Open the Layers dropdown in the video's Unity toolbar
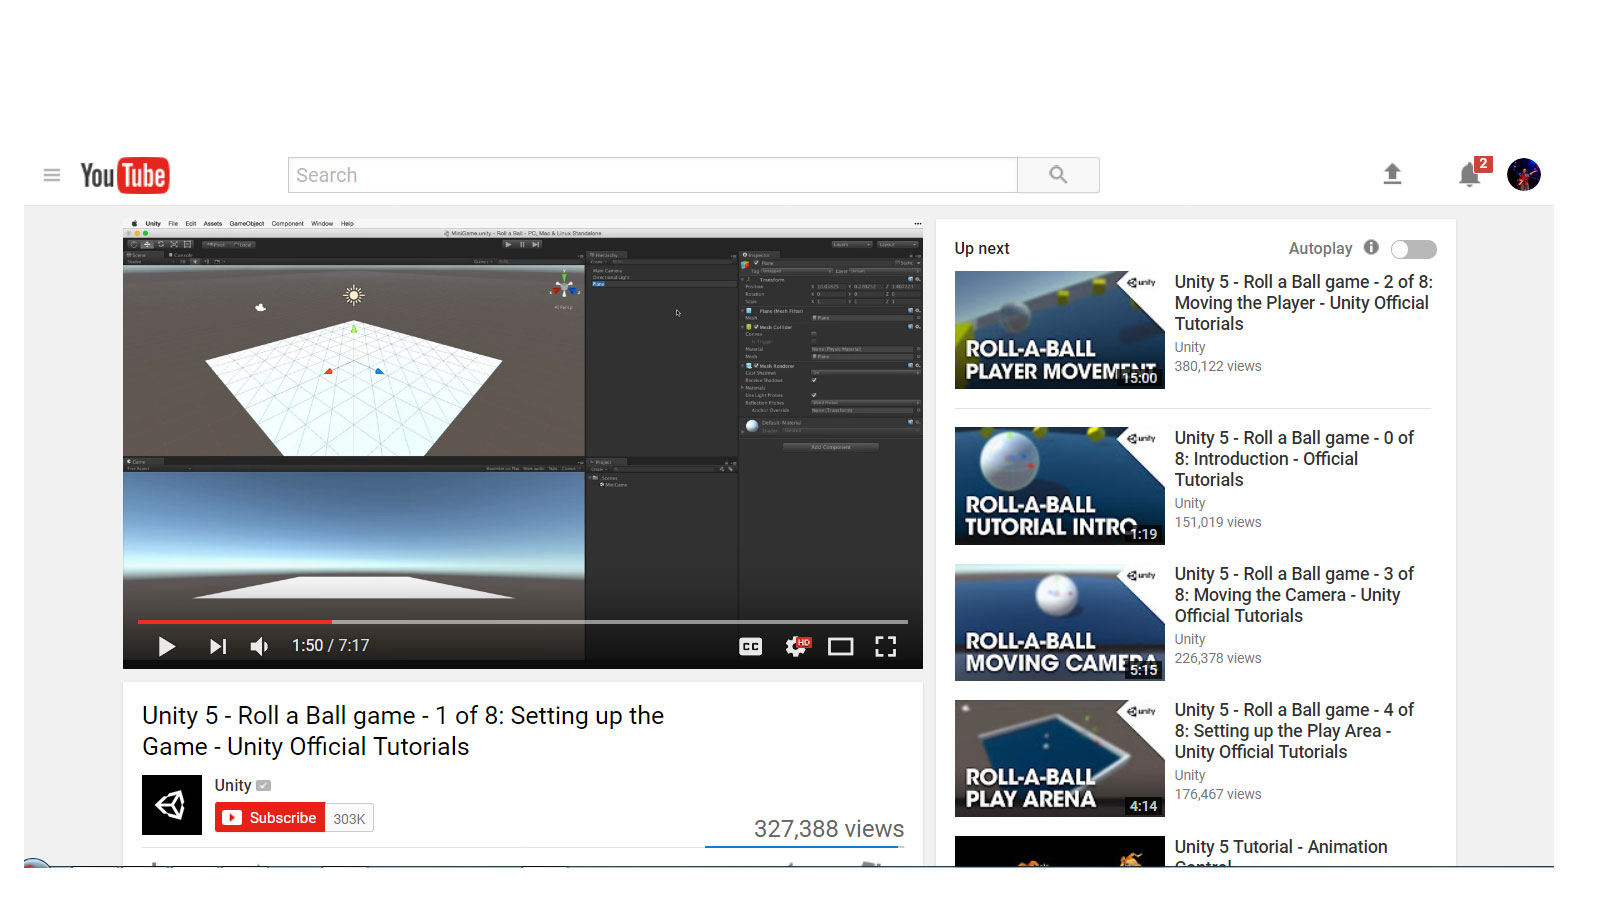This screenshot has height=900, width=1600. click(x=852, y=244)
